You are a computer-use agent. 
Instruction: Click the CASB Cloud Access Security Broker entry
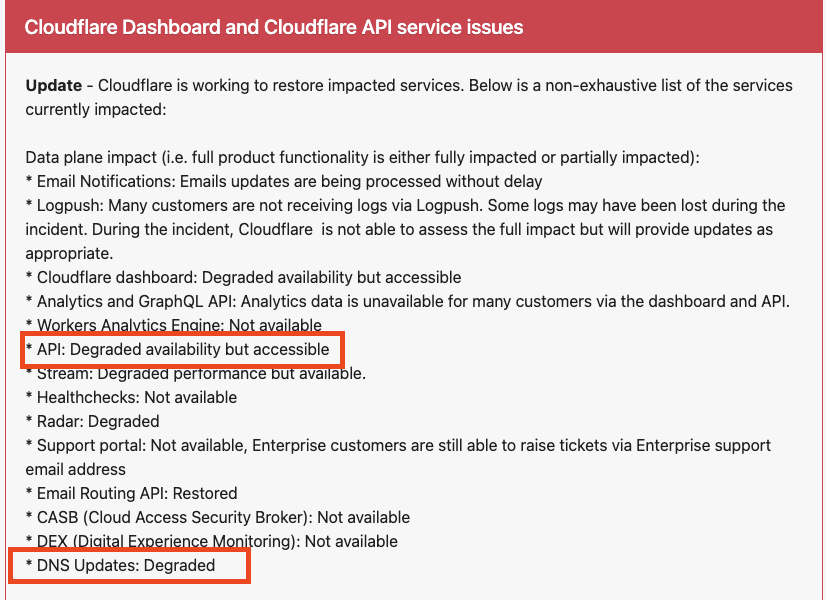click(x=218, y=517)
